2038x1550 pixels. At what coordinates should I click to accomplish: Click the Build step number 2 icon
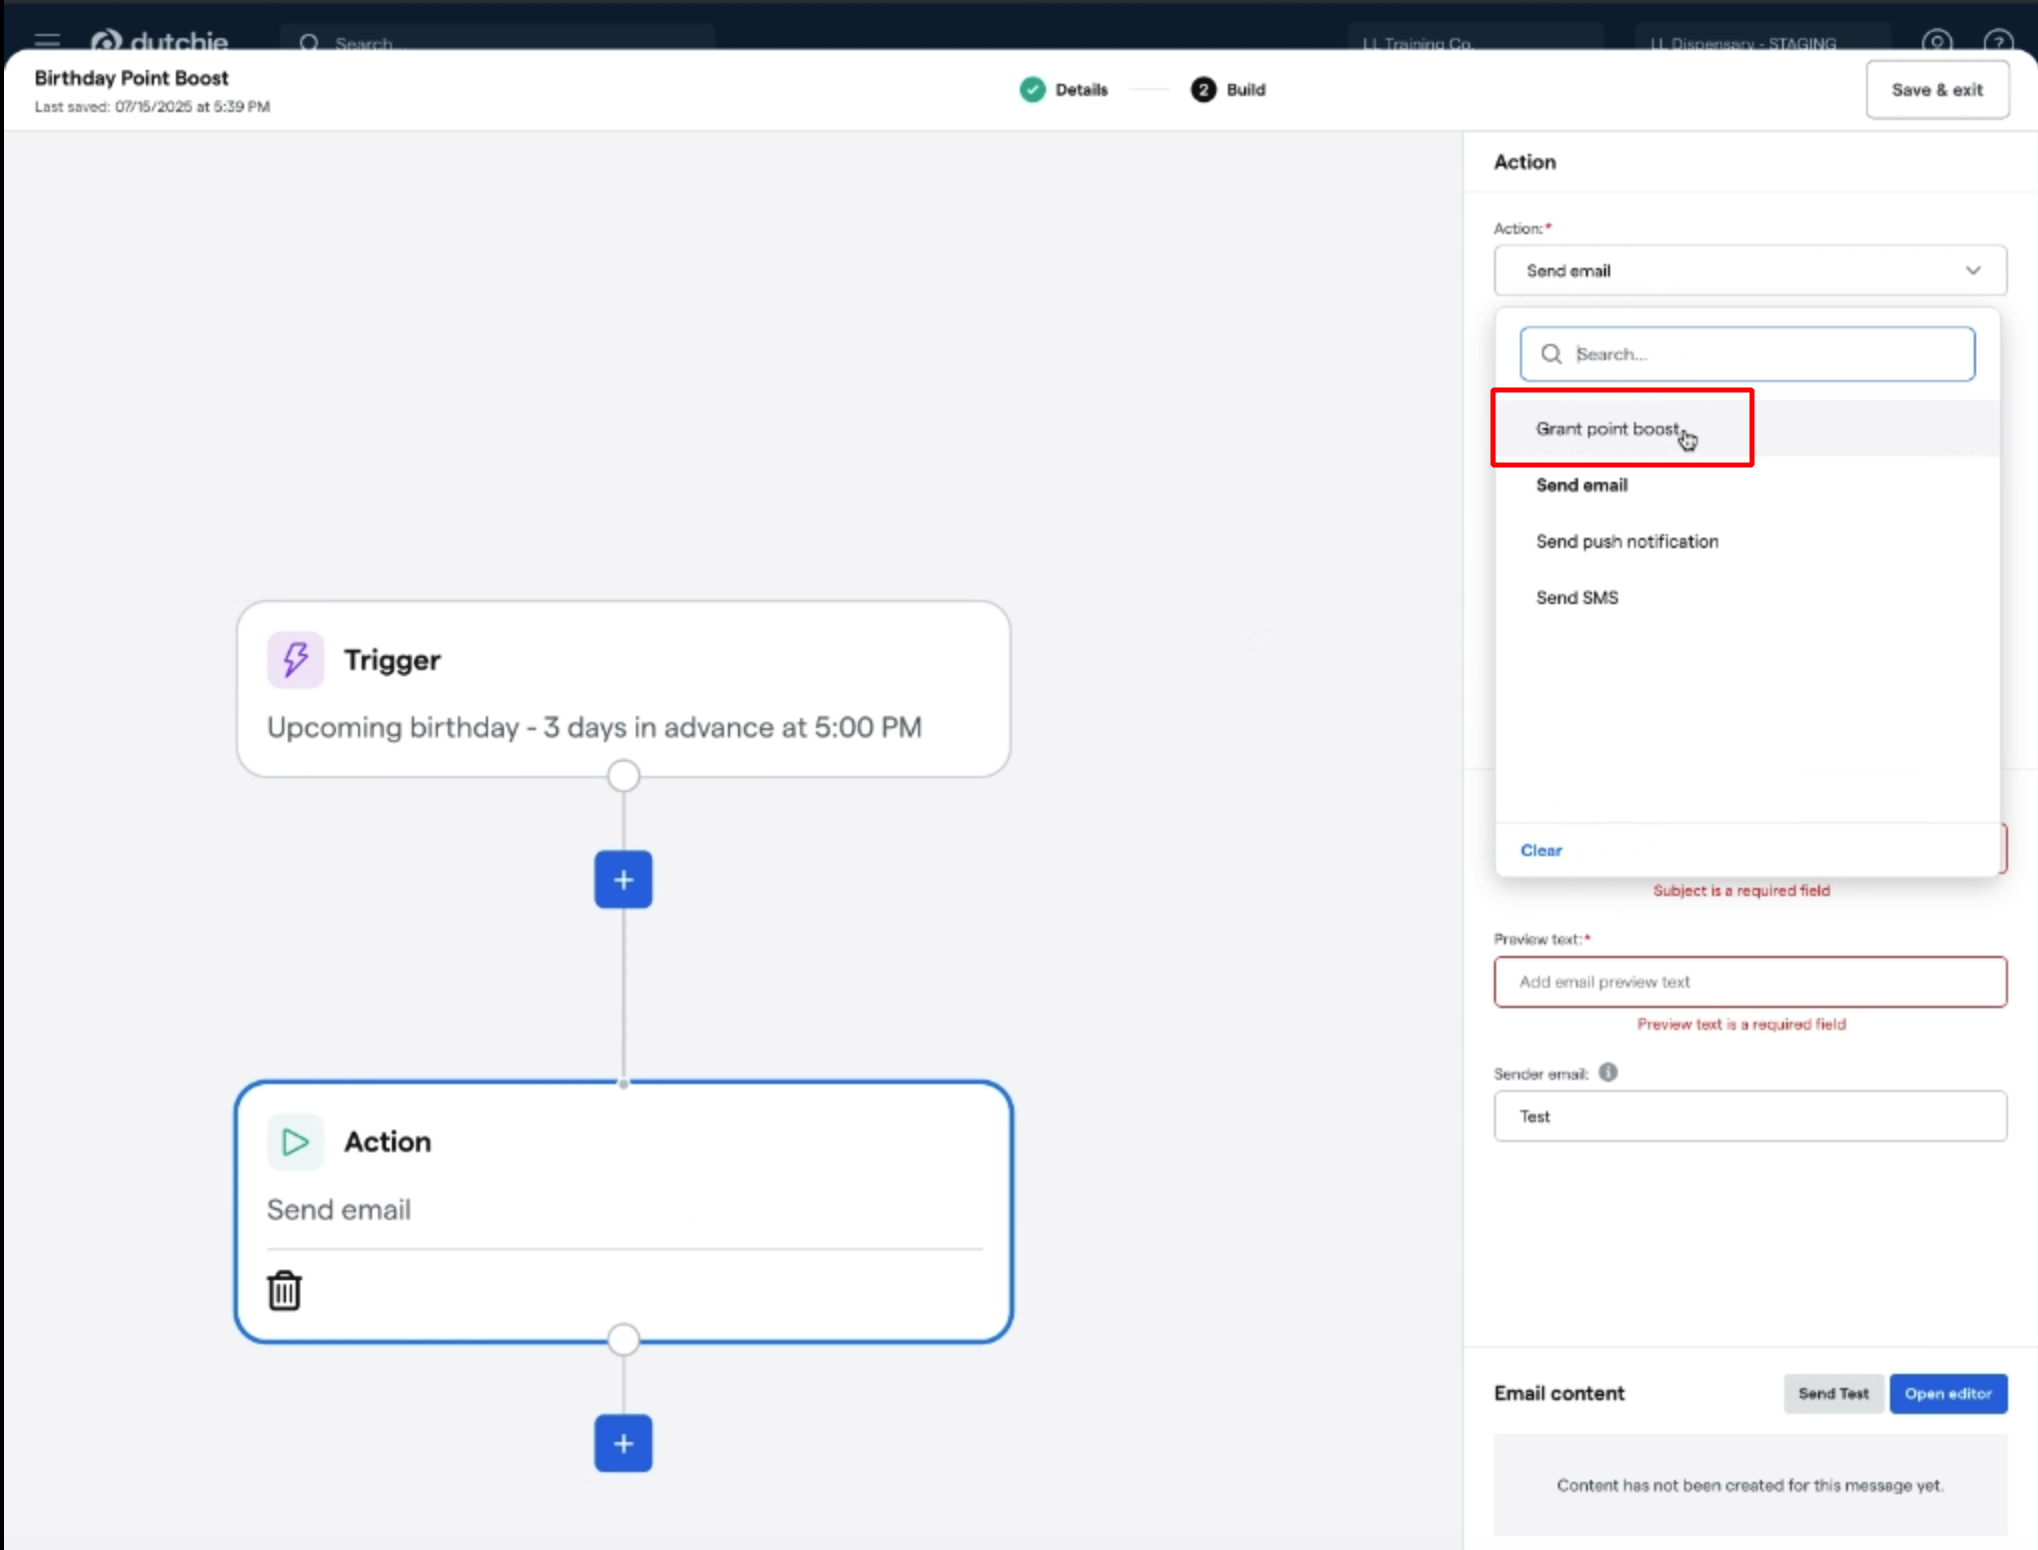pos(1203,90)
